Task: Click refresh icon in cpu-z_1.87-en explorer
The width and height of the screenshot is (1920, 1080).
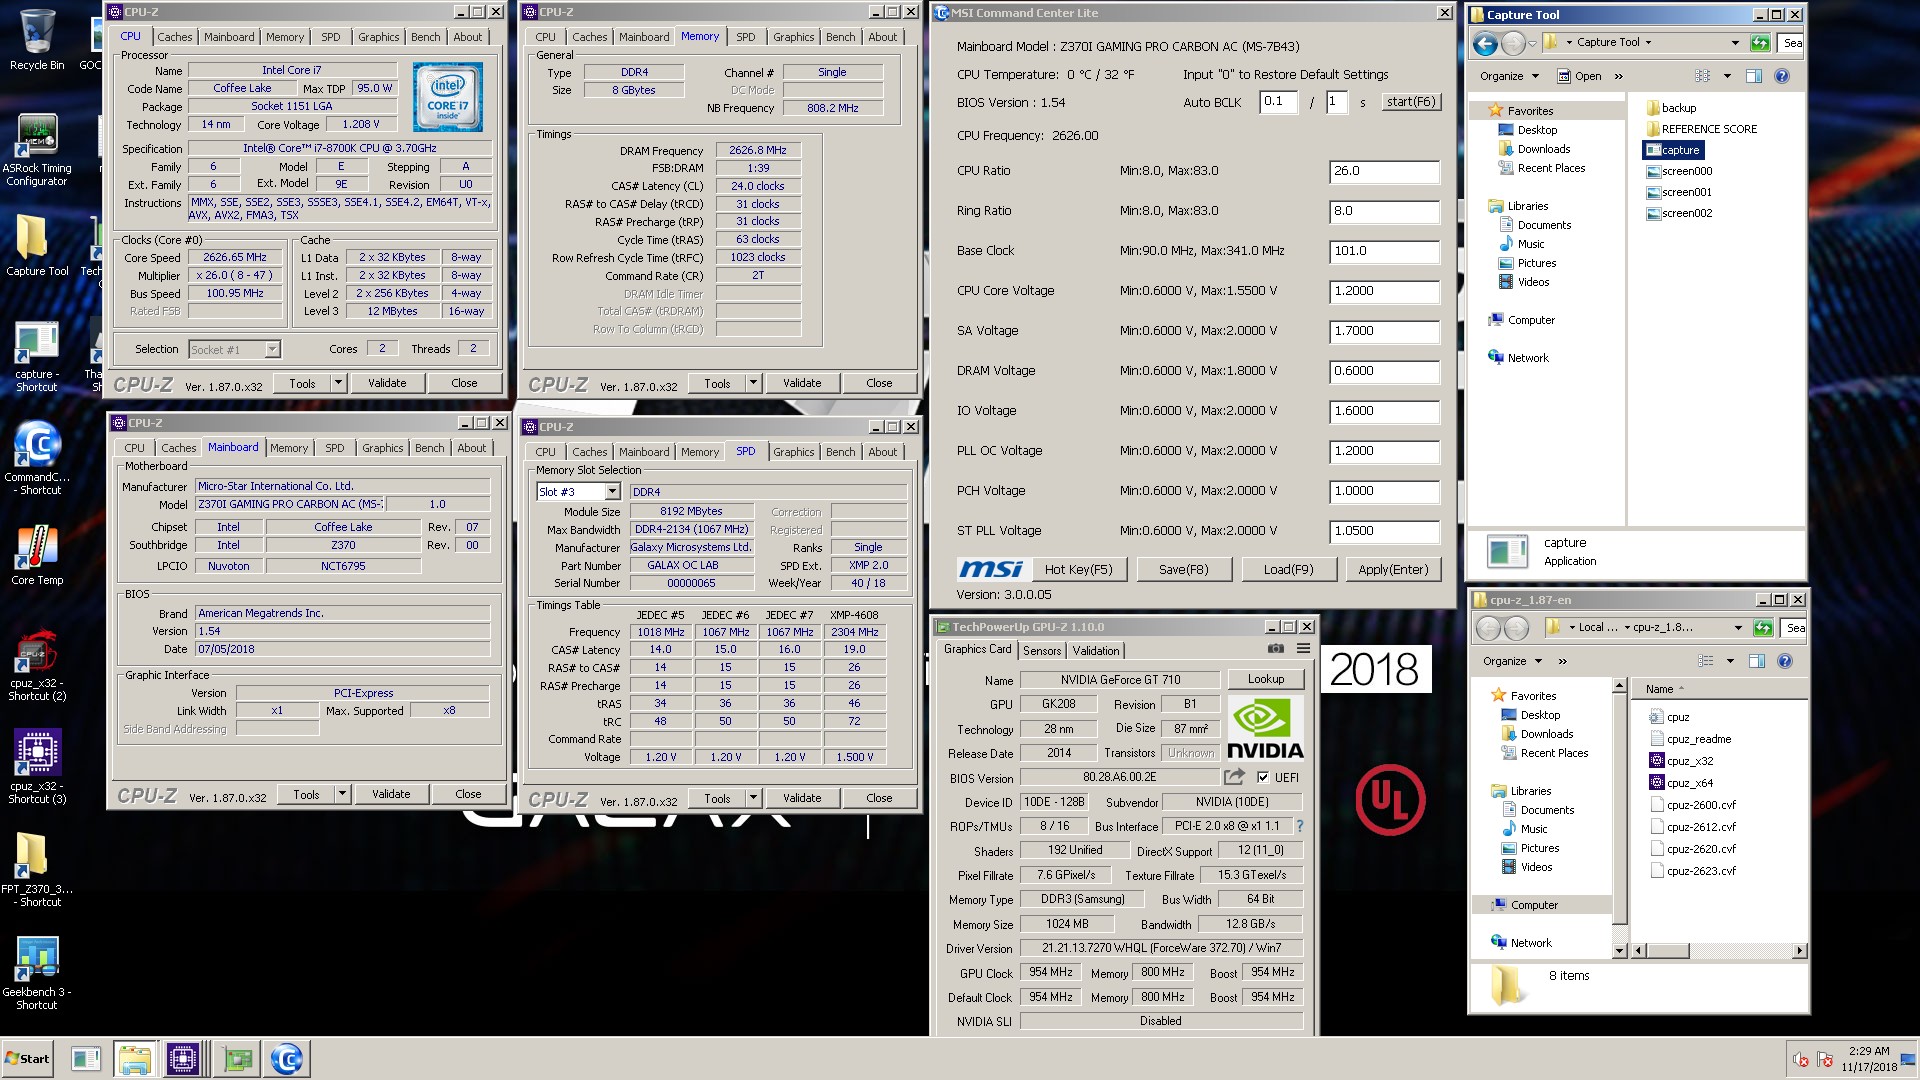Action: click(x=1763, y=628)
